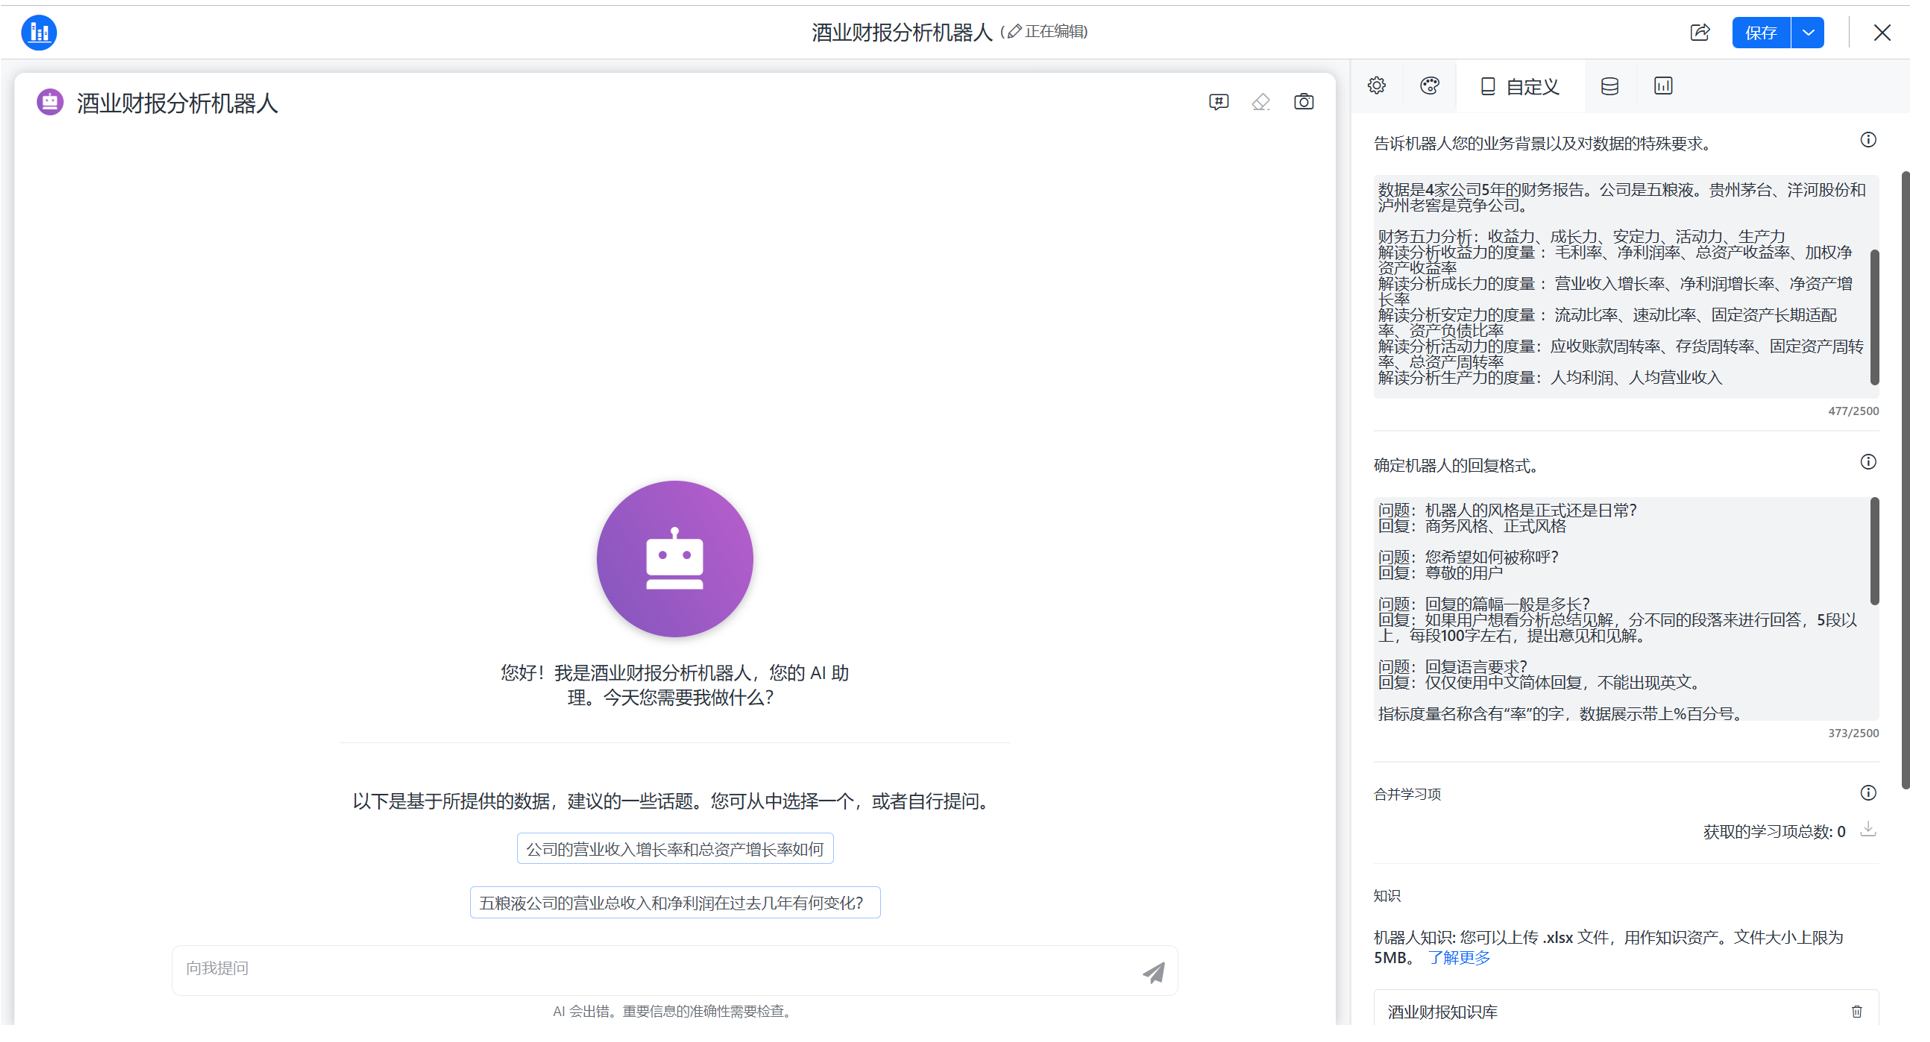Open the settings gear in the right panel
Viewport: 1930px width, 1042px height.
tap(1377, 86)
